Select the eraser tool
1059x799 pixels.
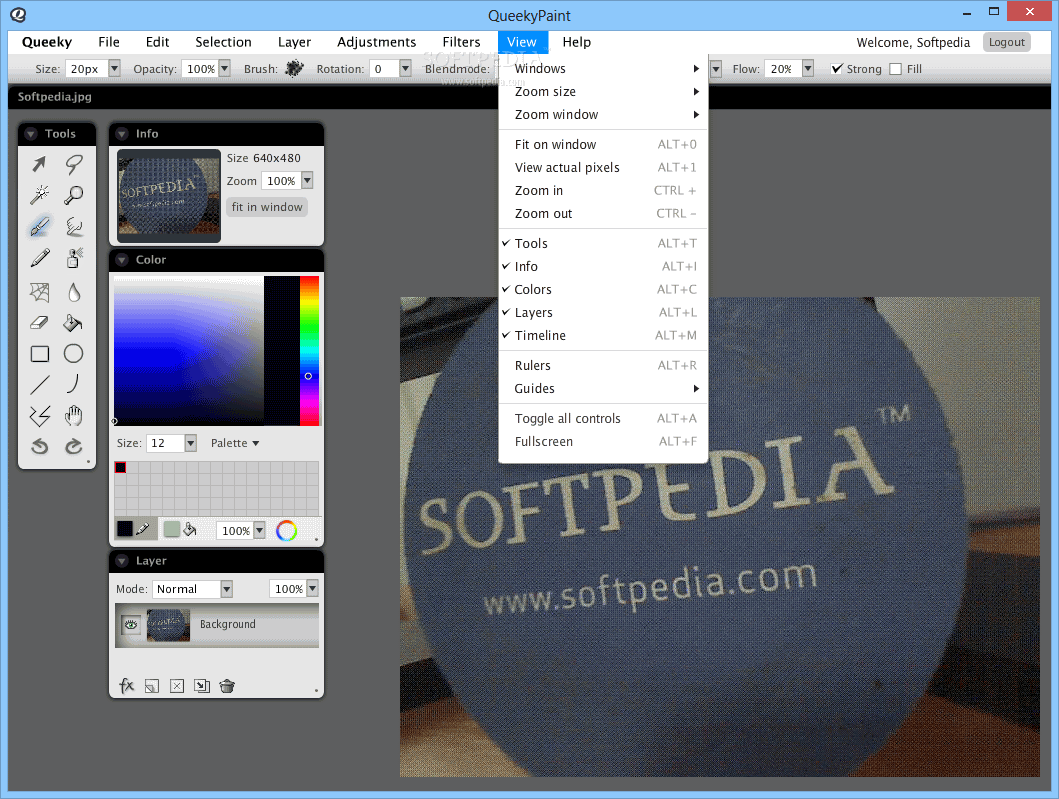[39, 323]
